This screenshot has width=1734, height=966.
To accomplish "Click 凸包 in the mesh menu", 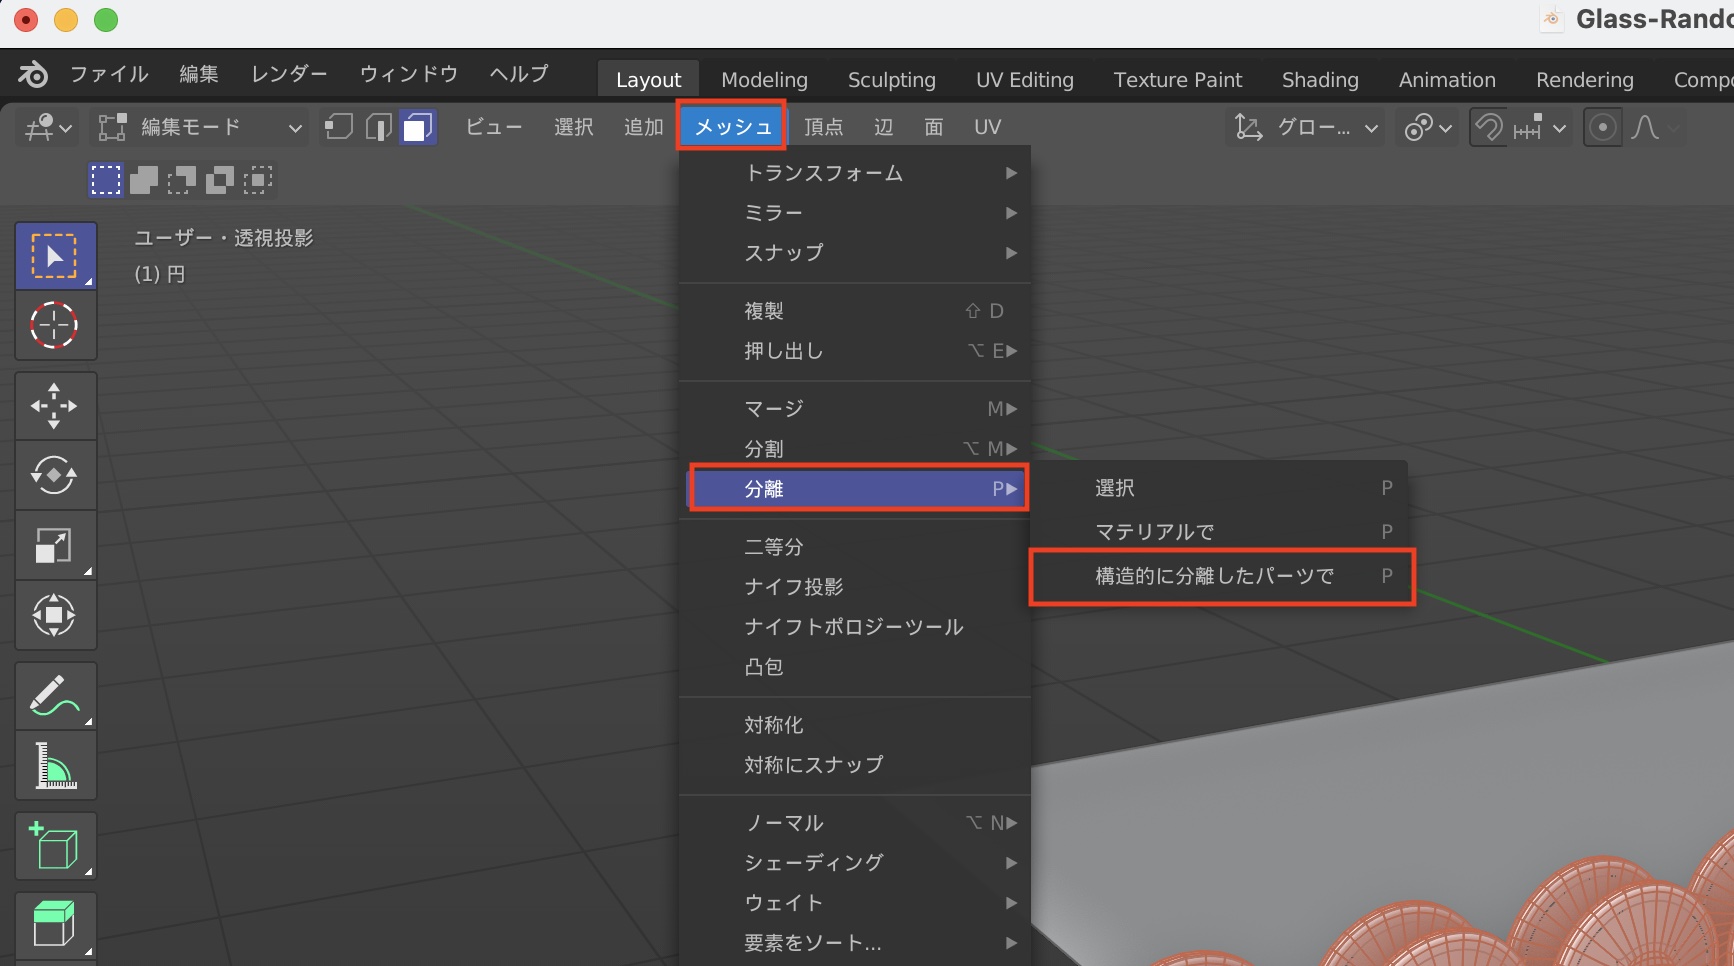I will [764, 667].
